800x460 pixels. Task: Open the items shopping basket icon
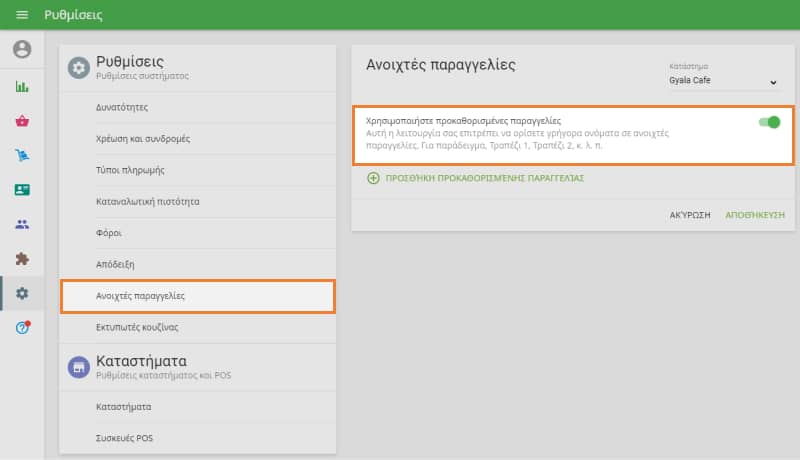point(22,121)
